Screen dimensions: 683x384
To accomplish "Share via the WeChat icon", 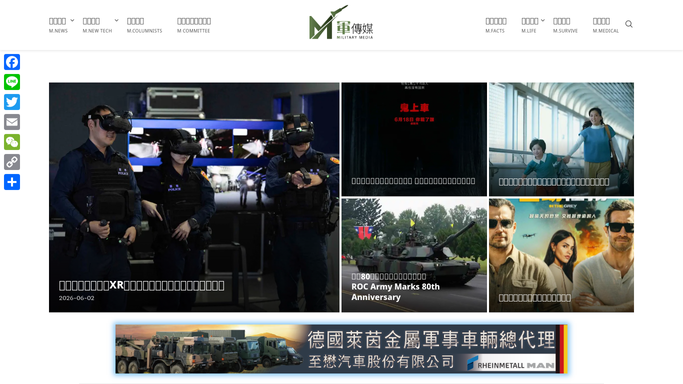I will [12, 142].
